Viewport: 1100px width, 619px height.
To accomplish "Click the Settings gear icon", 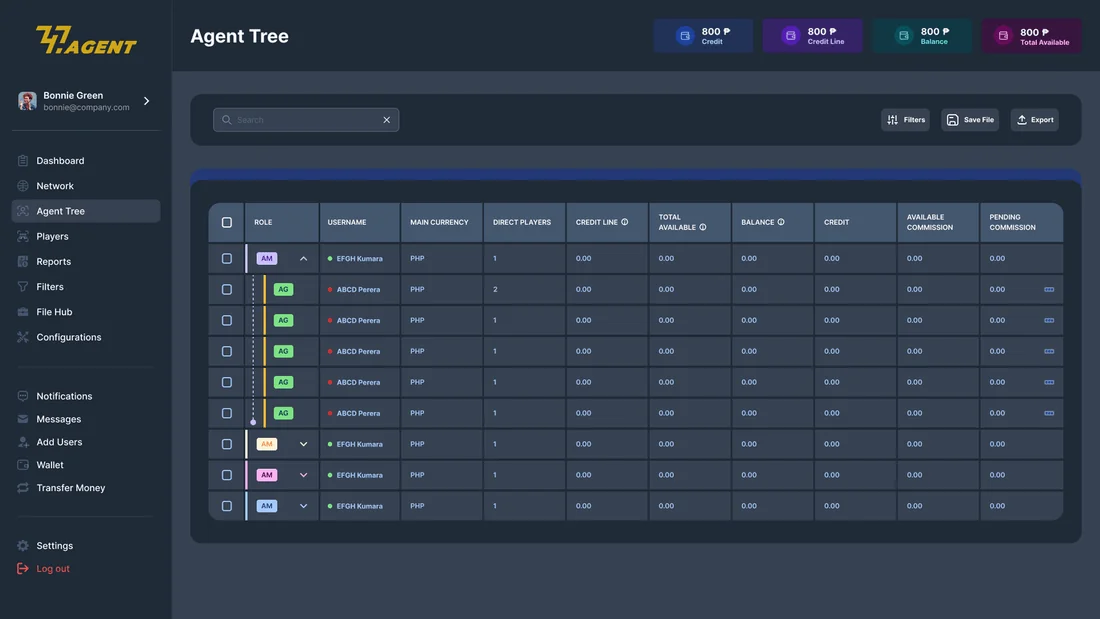I will (22, 546).
